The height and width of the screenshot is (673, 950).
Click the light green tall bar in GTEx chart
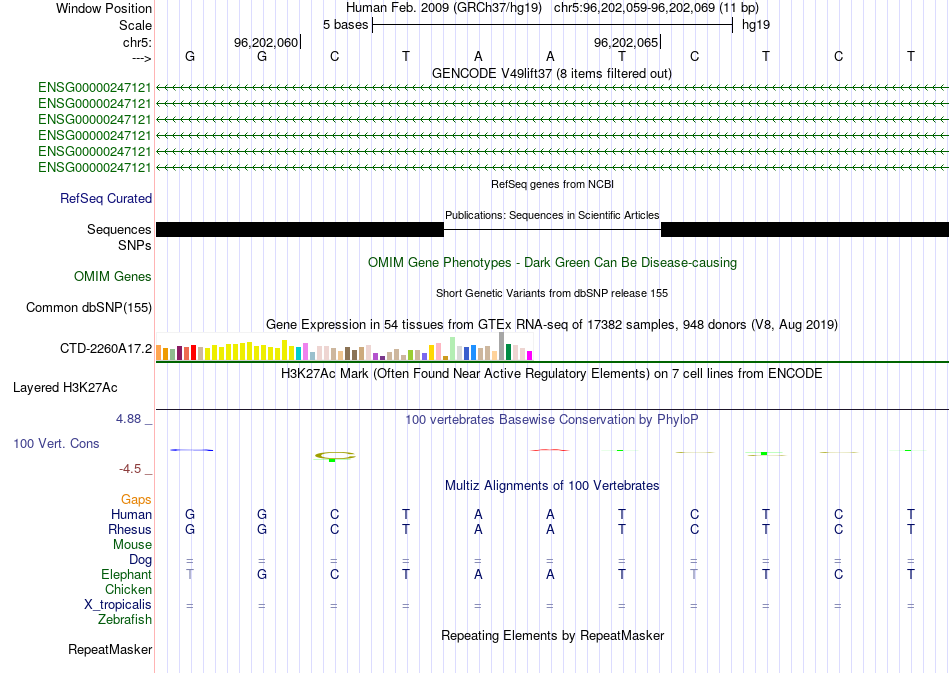point(453,349)
